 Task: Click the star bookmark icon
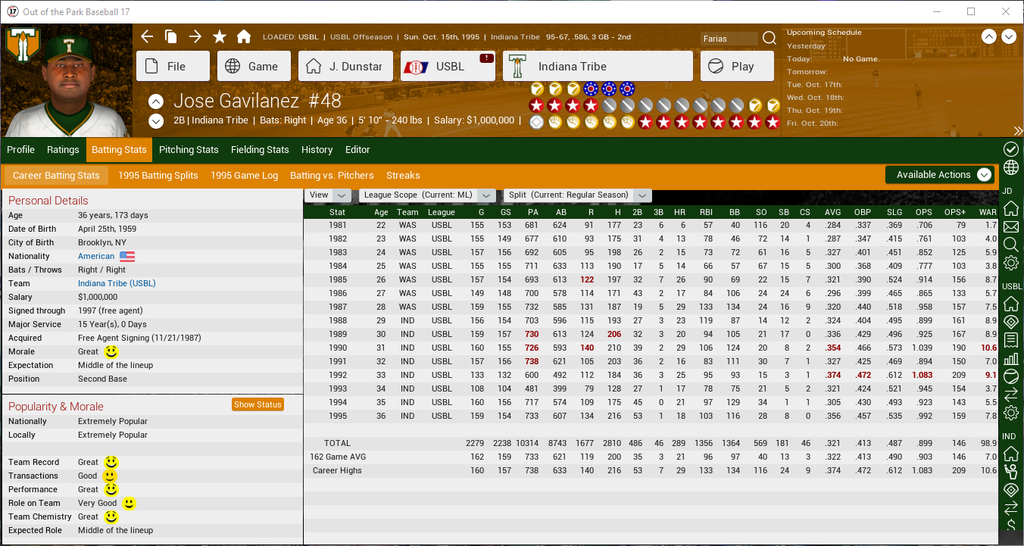[219, 37]
